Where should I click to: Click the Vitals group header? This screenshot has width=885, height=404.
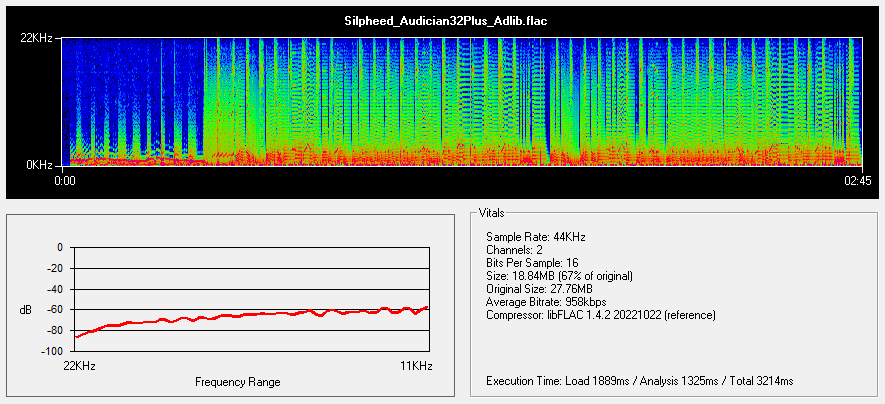(x=492, y=214)
